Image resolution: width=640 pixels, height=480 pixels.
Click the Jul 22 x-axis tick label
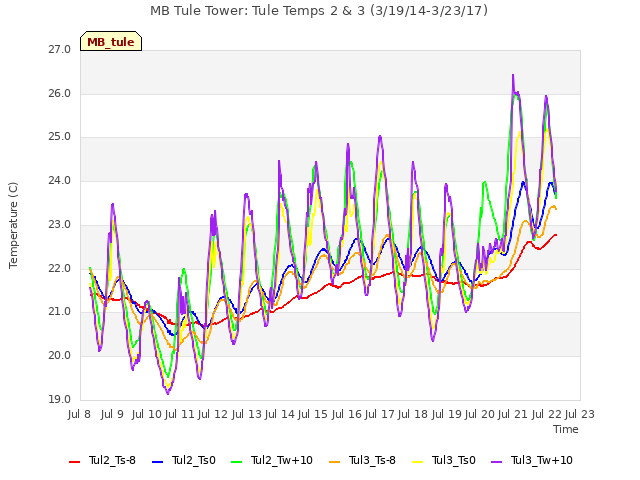click(x=546, y=415)
